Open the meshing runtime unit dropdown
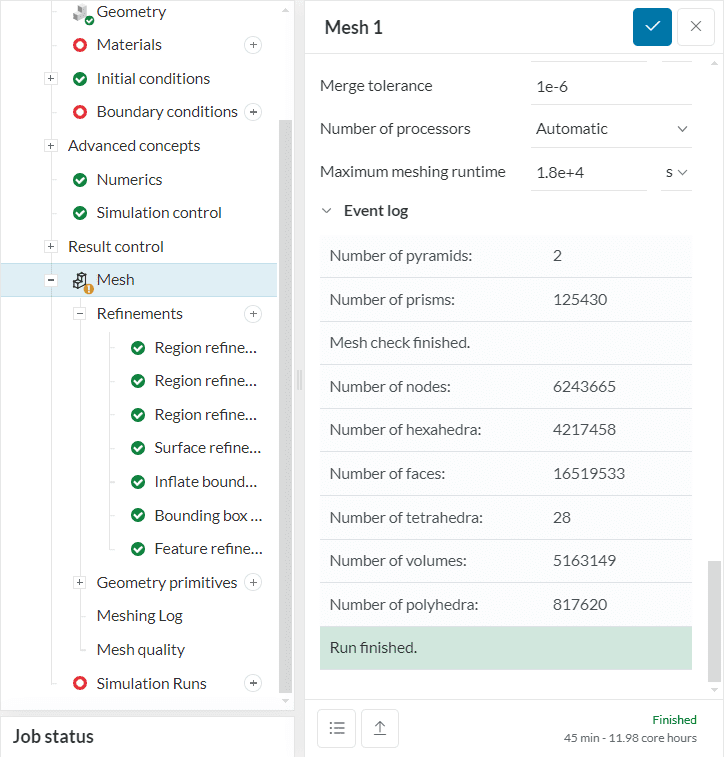724x757 pixels. (x=677, y=172)
